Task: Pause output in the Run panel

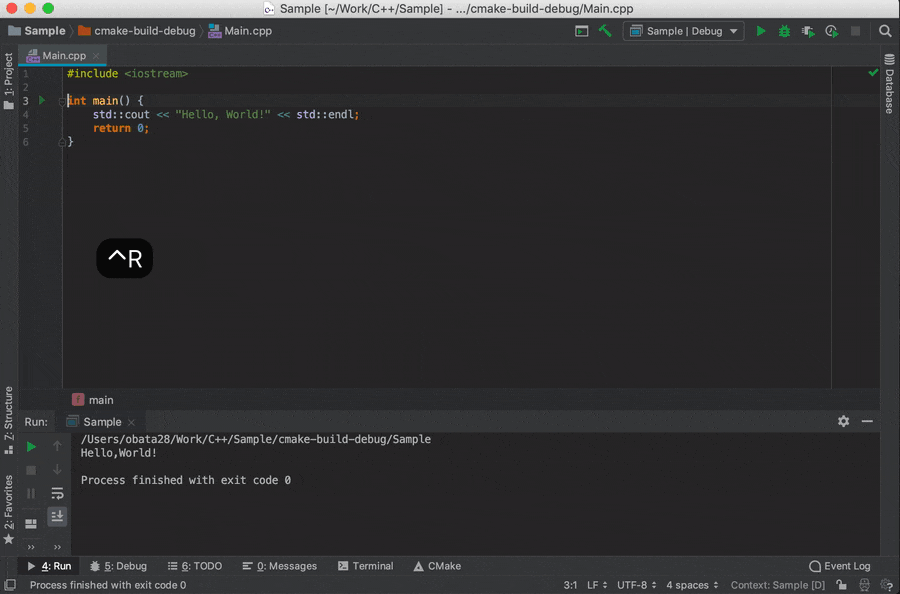Action: tap(31, 494)
